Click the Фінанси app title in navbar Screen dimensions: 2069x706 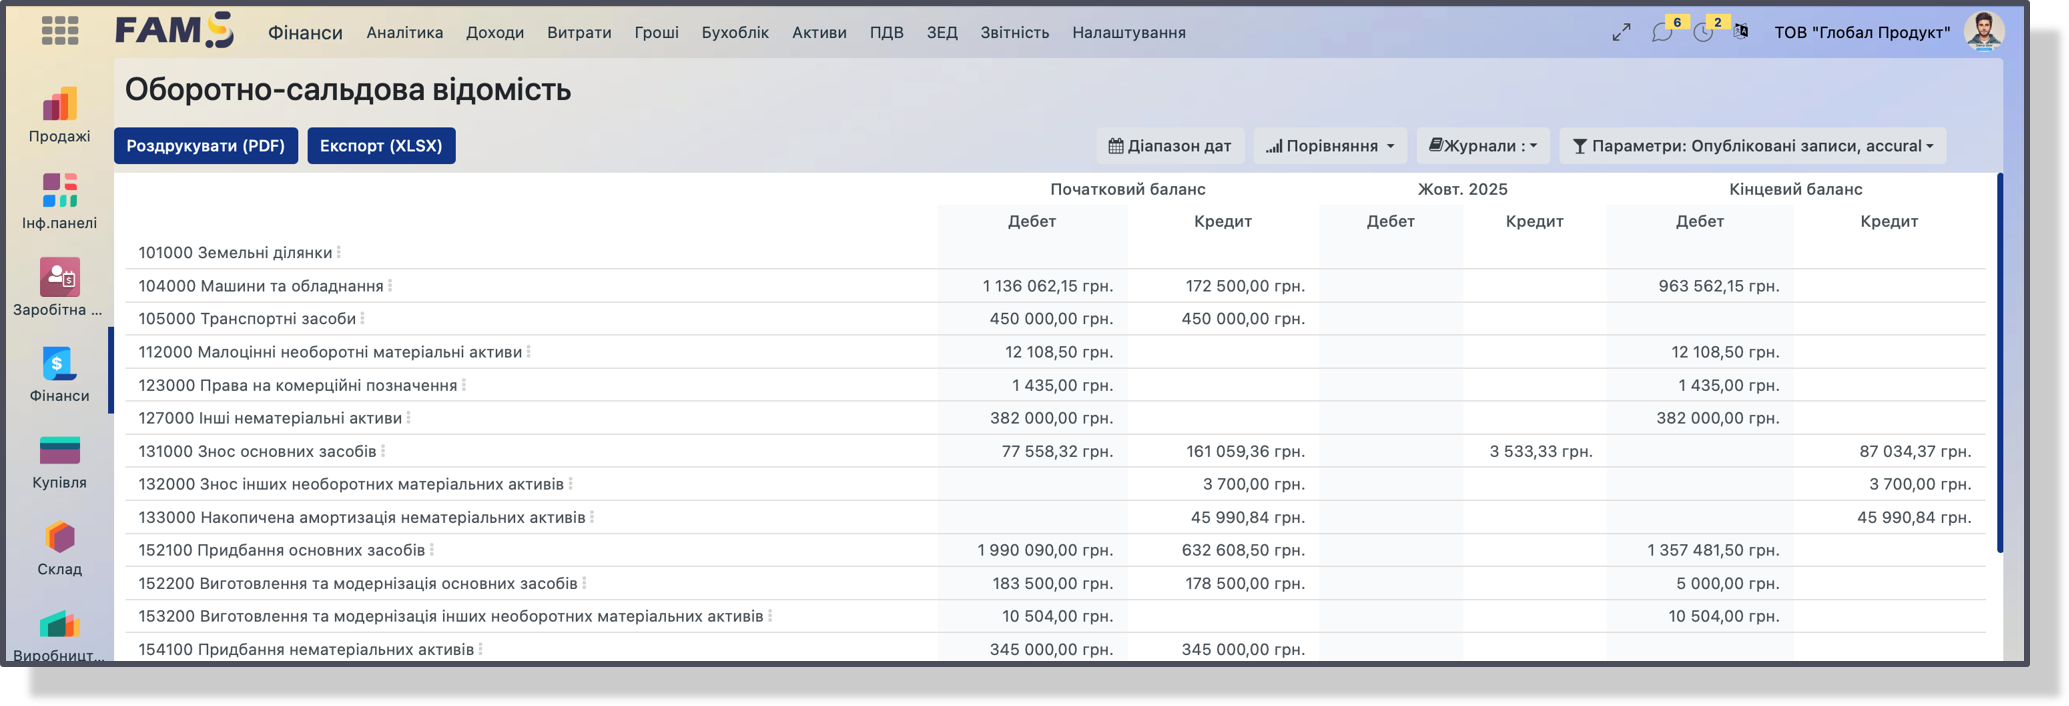[305, 32]
